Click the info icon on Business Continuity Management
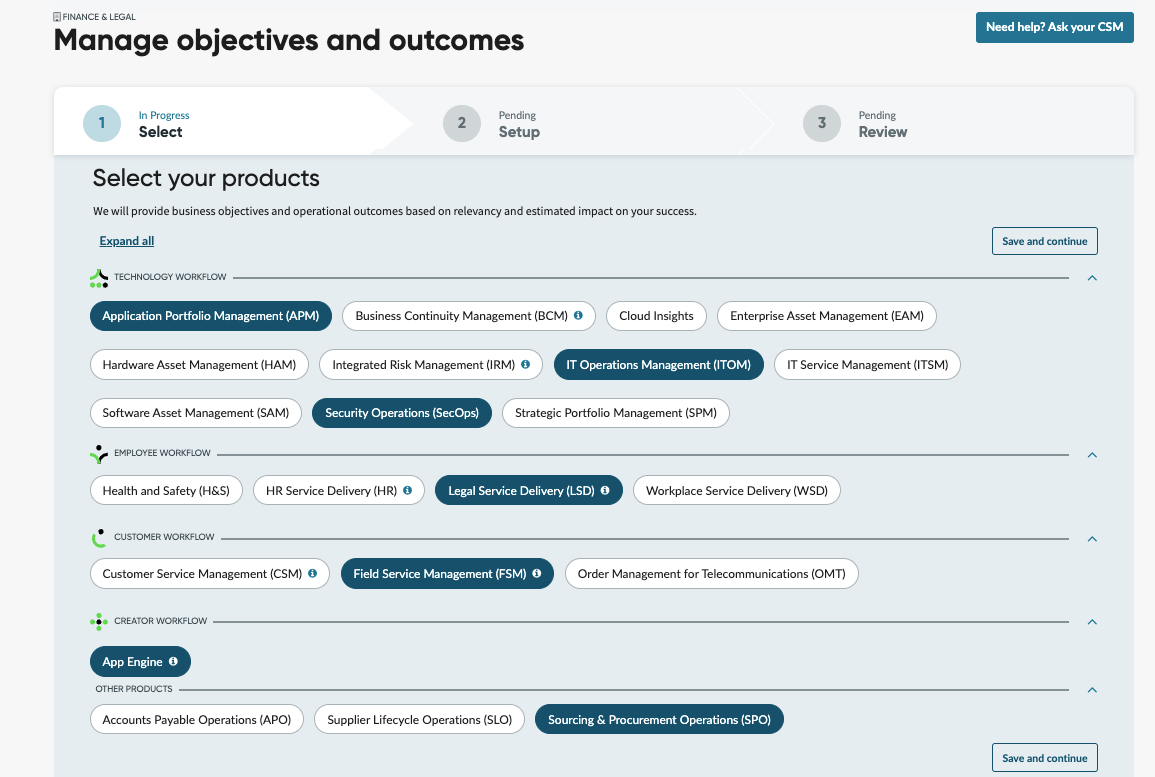This screenshot has width=1155, height=777. tap(578, 315)
